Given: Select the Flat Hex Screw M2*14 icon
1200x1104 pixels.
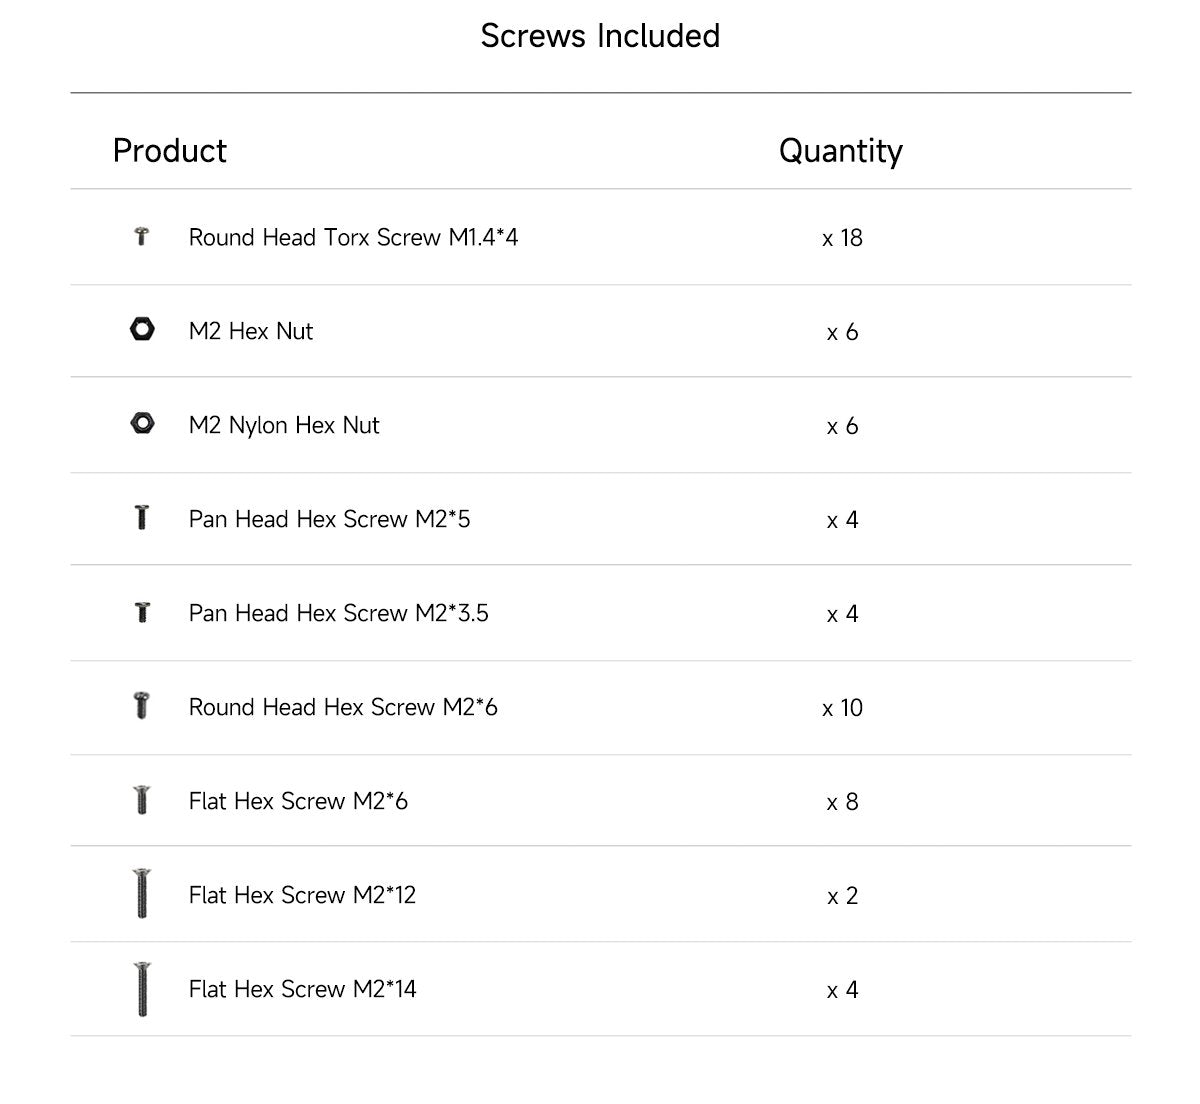Looking at the screenshot, I should click(x=142, y=988).
